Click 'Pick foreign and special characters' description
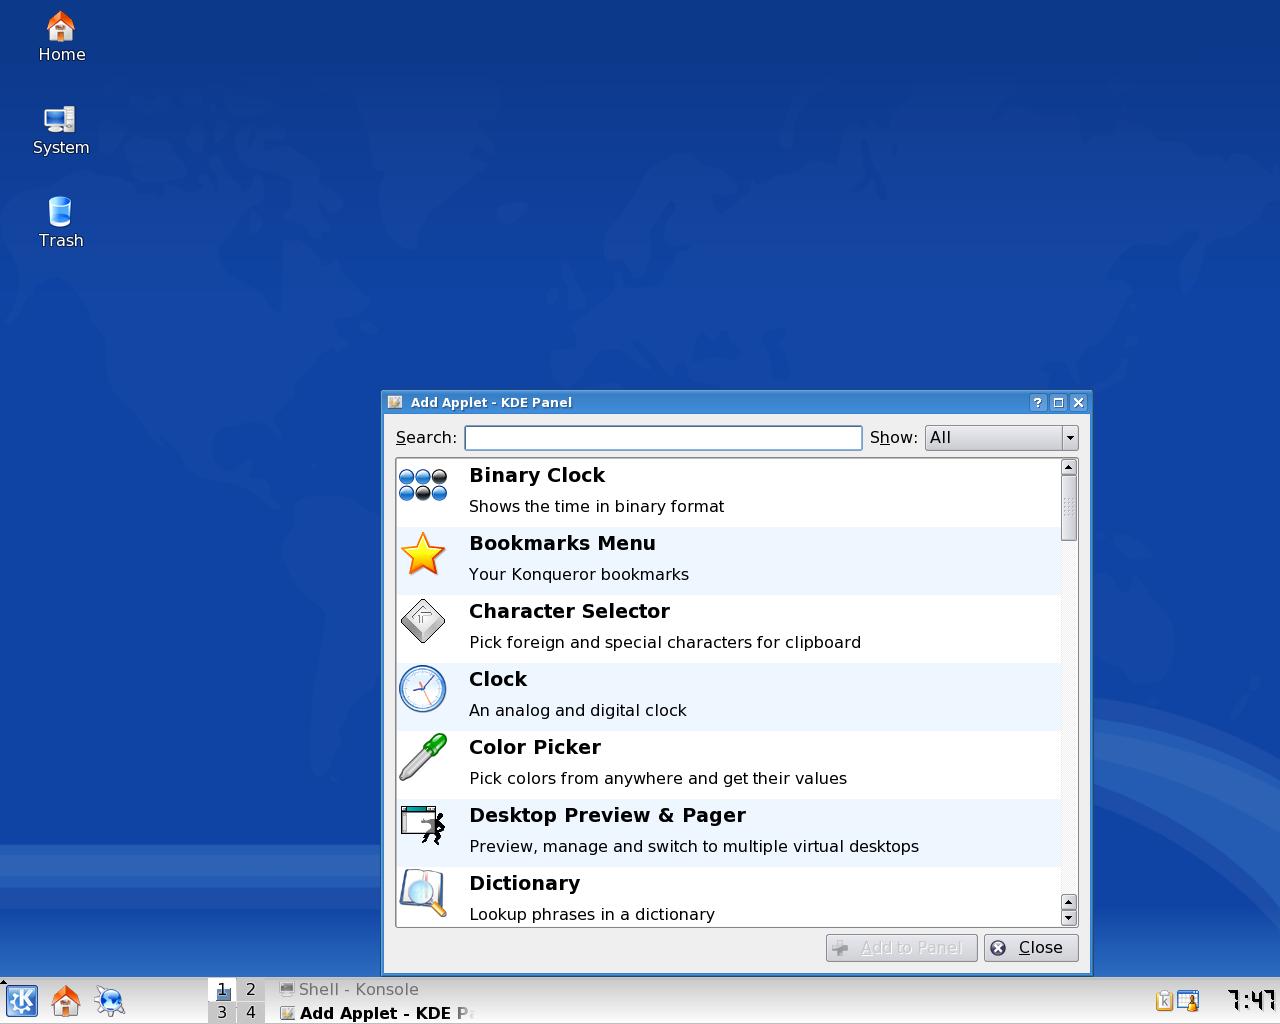This screenshot has height=1024, width=1280. [665, 642]
